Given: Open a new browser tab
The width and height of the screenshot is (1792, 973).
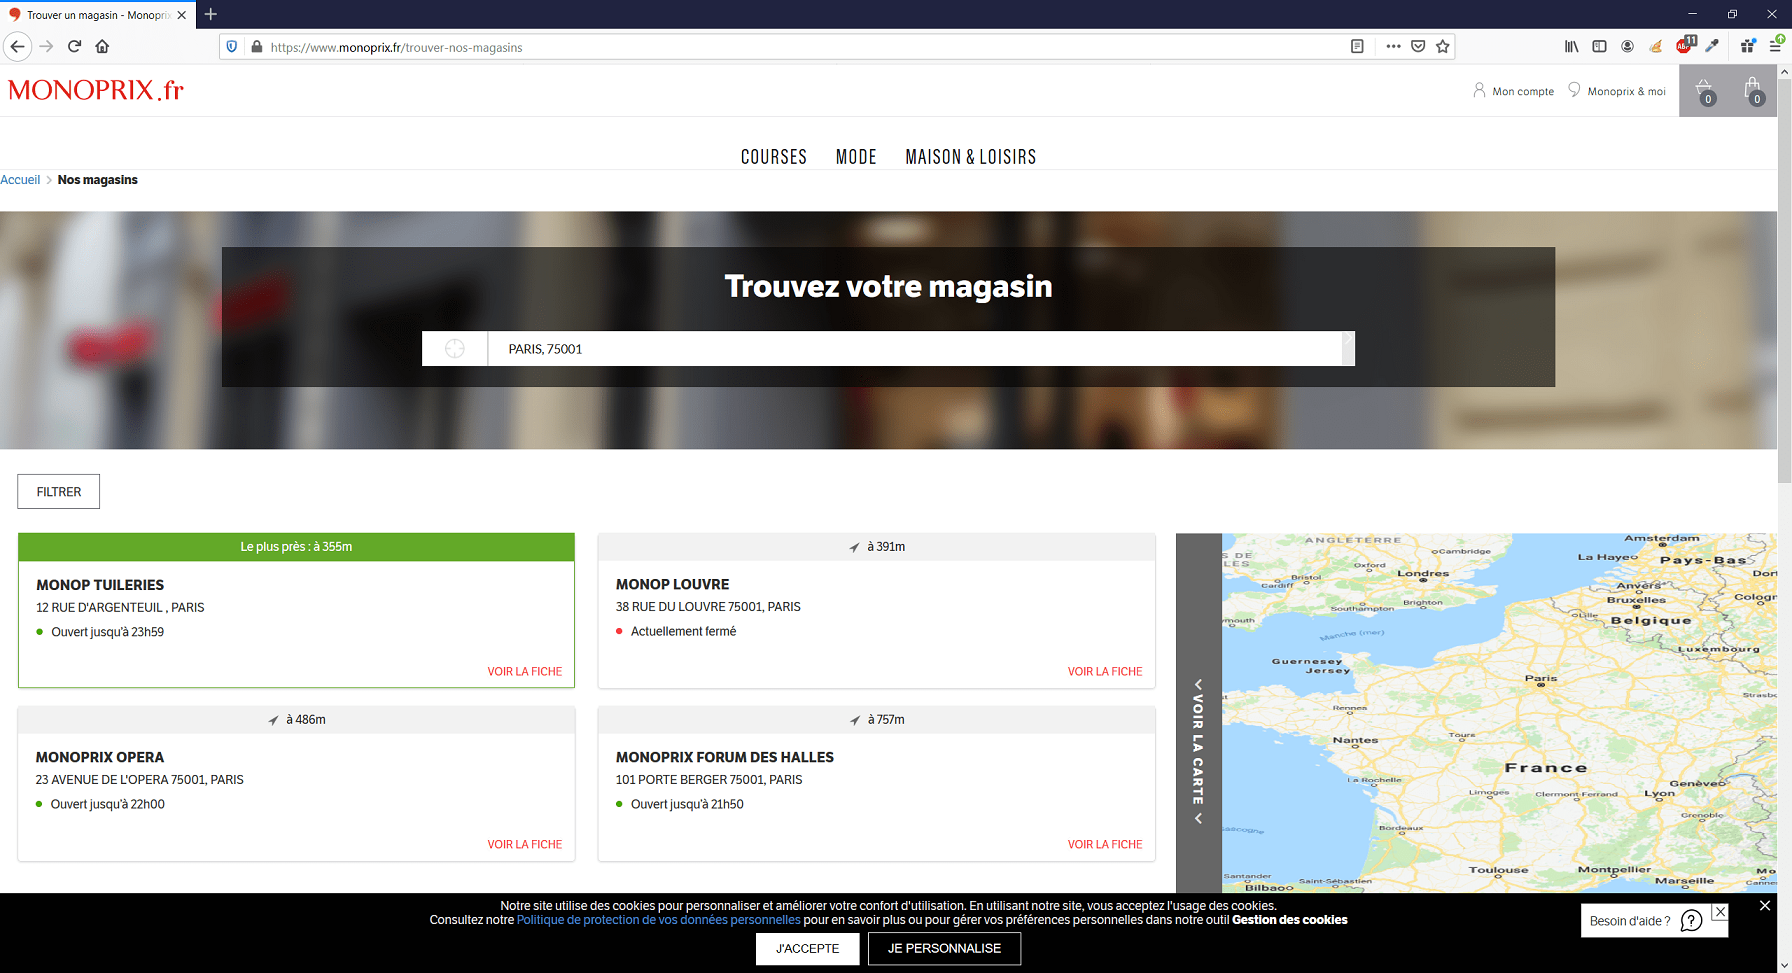Looking at the screenshot, I should 210,14.
